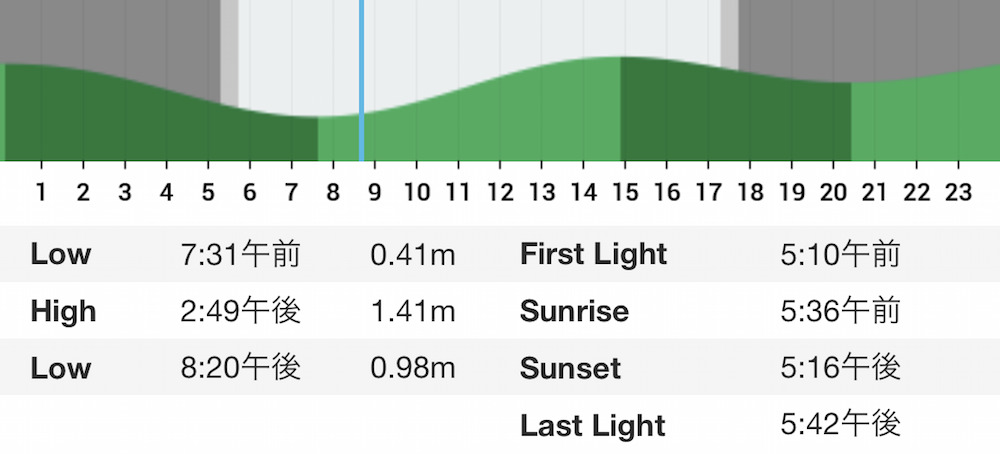Click the 0.41m tide height value

pos(413,254)
